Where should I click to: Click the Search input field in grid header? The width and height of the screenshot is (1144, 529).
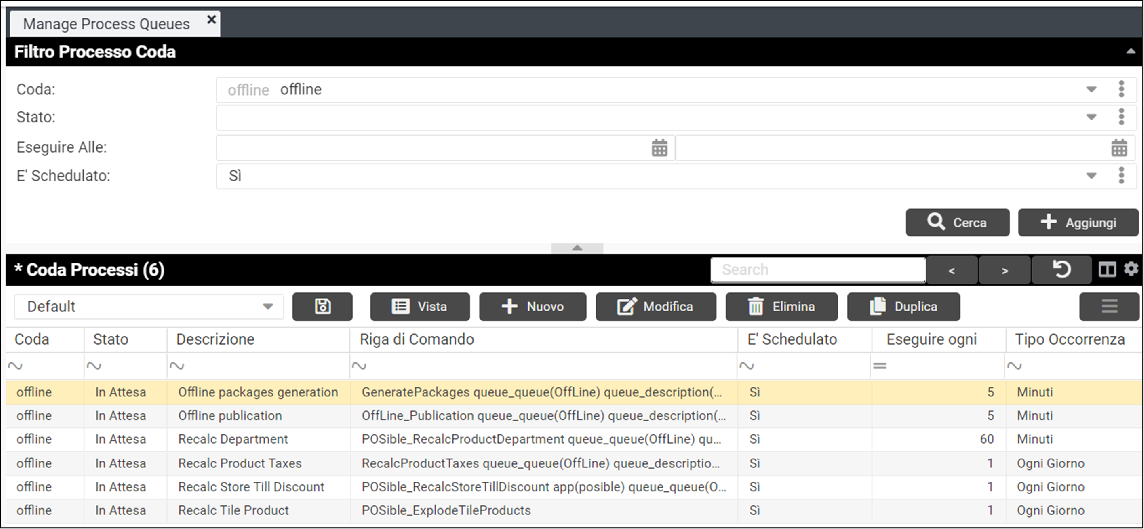(x=818, y=270)
